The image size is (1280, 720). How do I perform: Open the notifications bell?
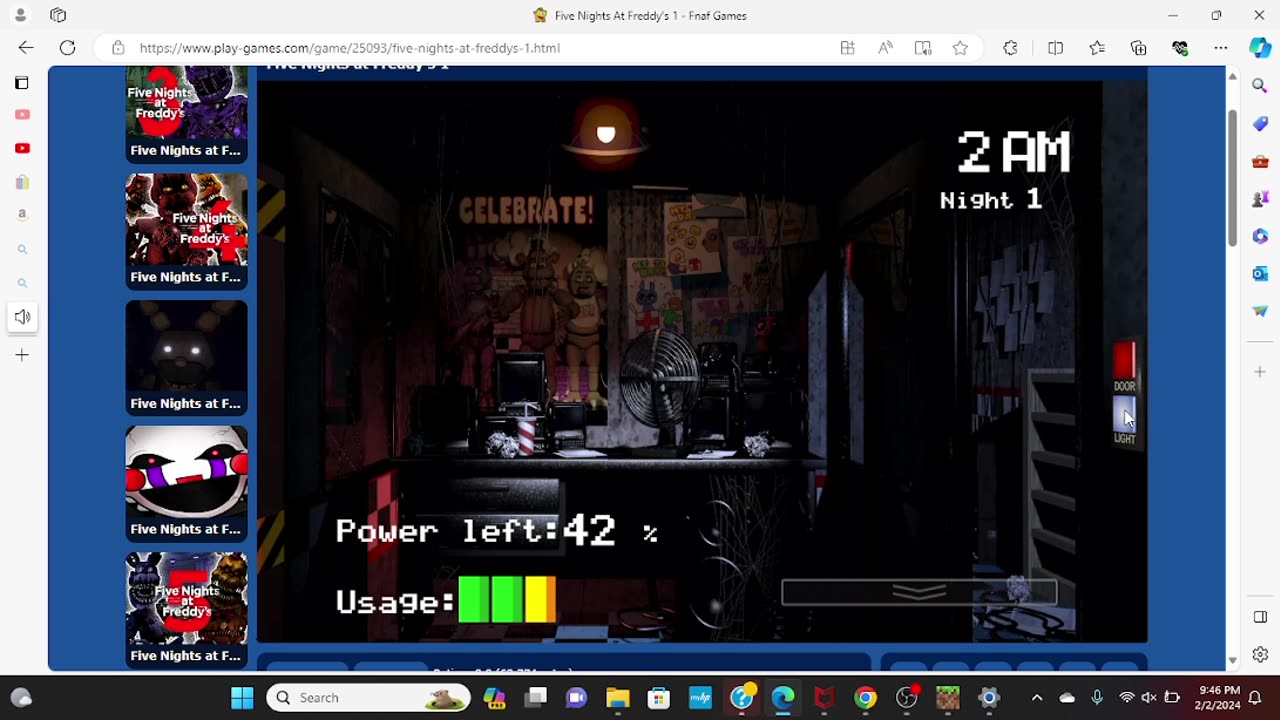(1255, 698)
